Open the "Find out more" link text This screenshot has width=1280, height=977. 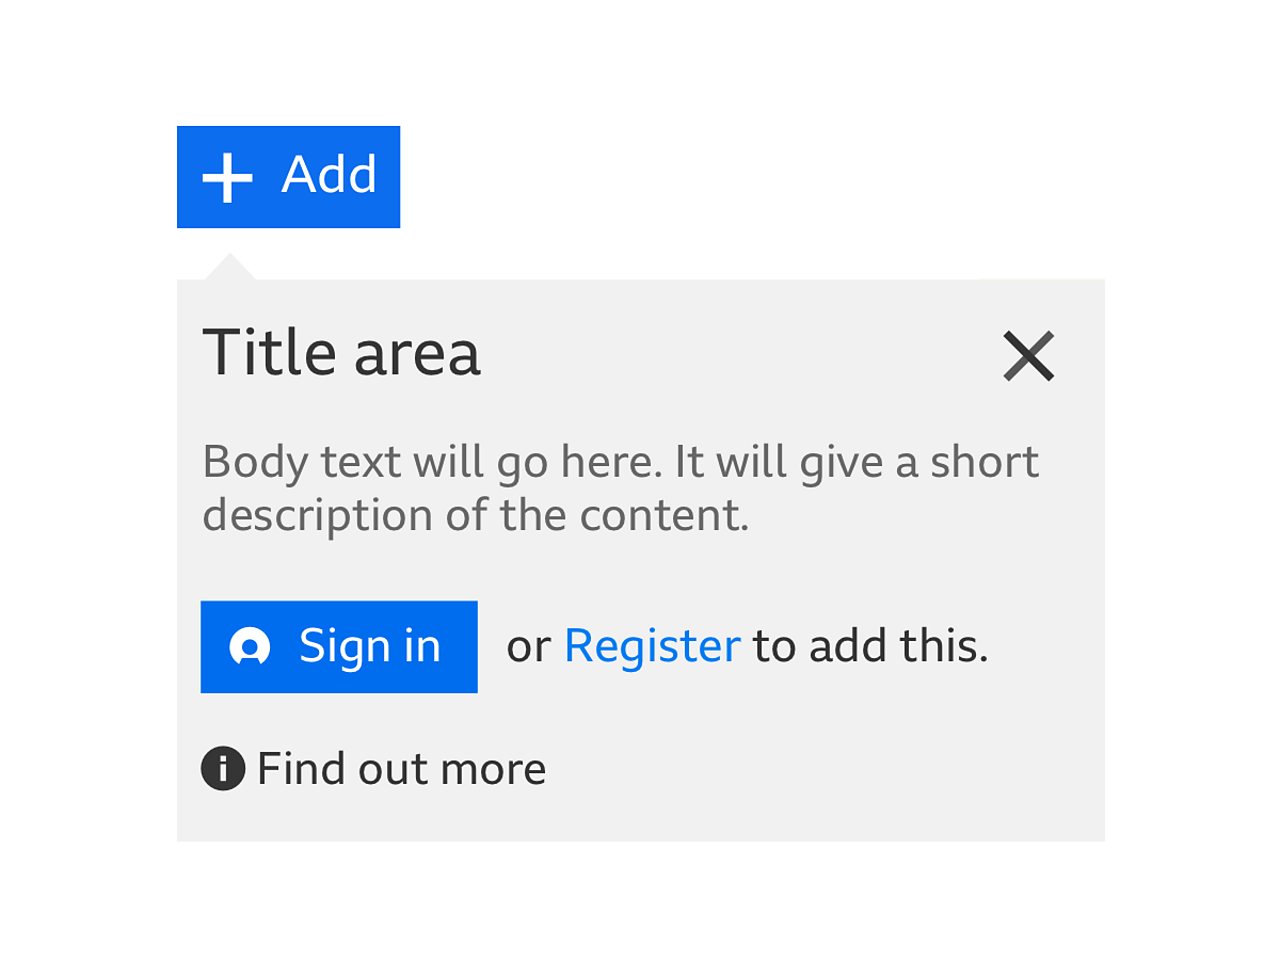(x=401, y=769)
